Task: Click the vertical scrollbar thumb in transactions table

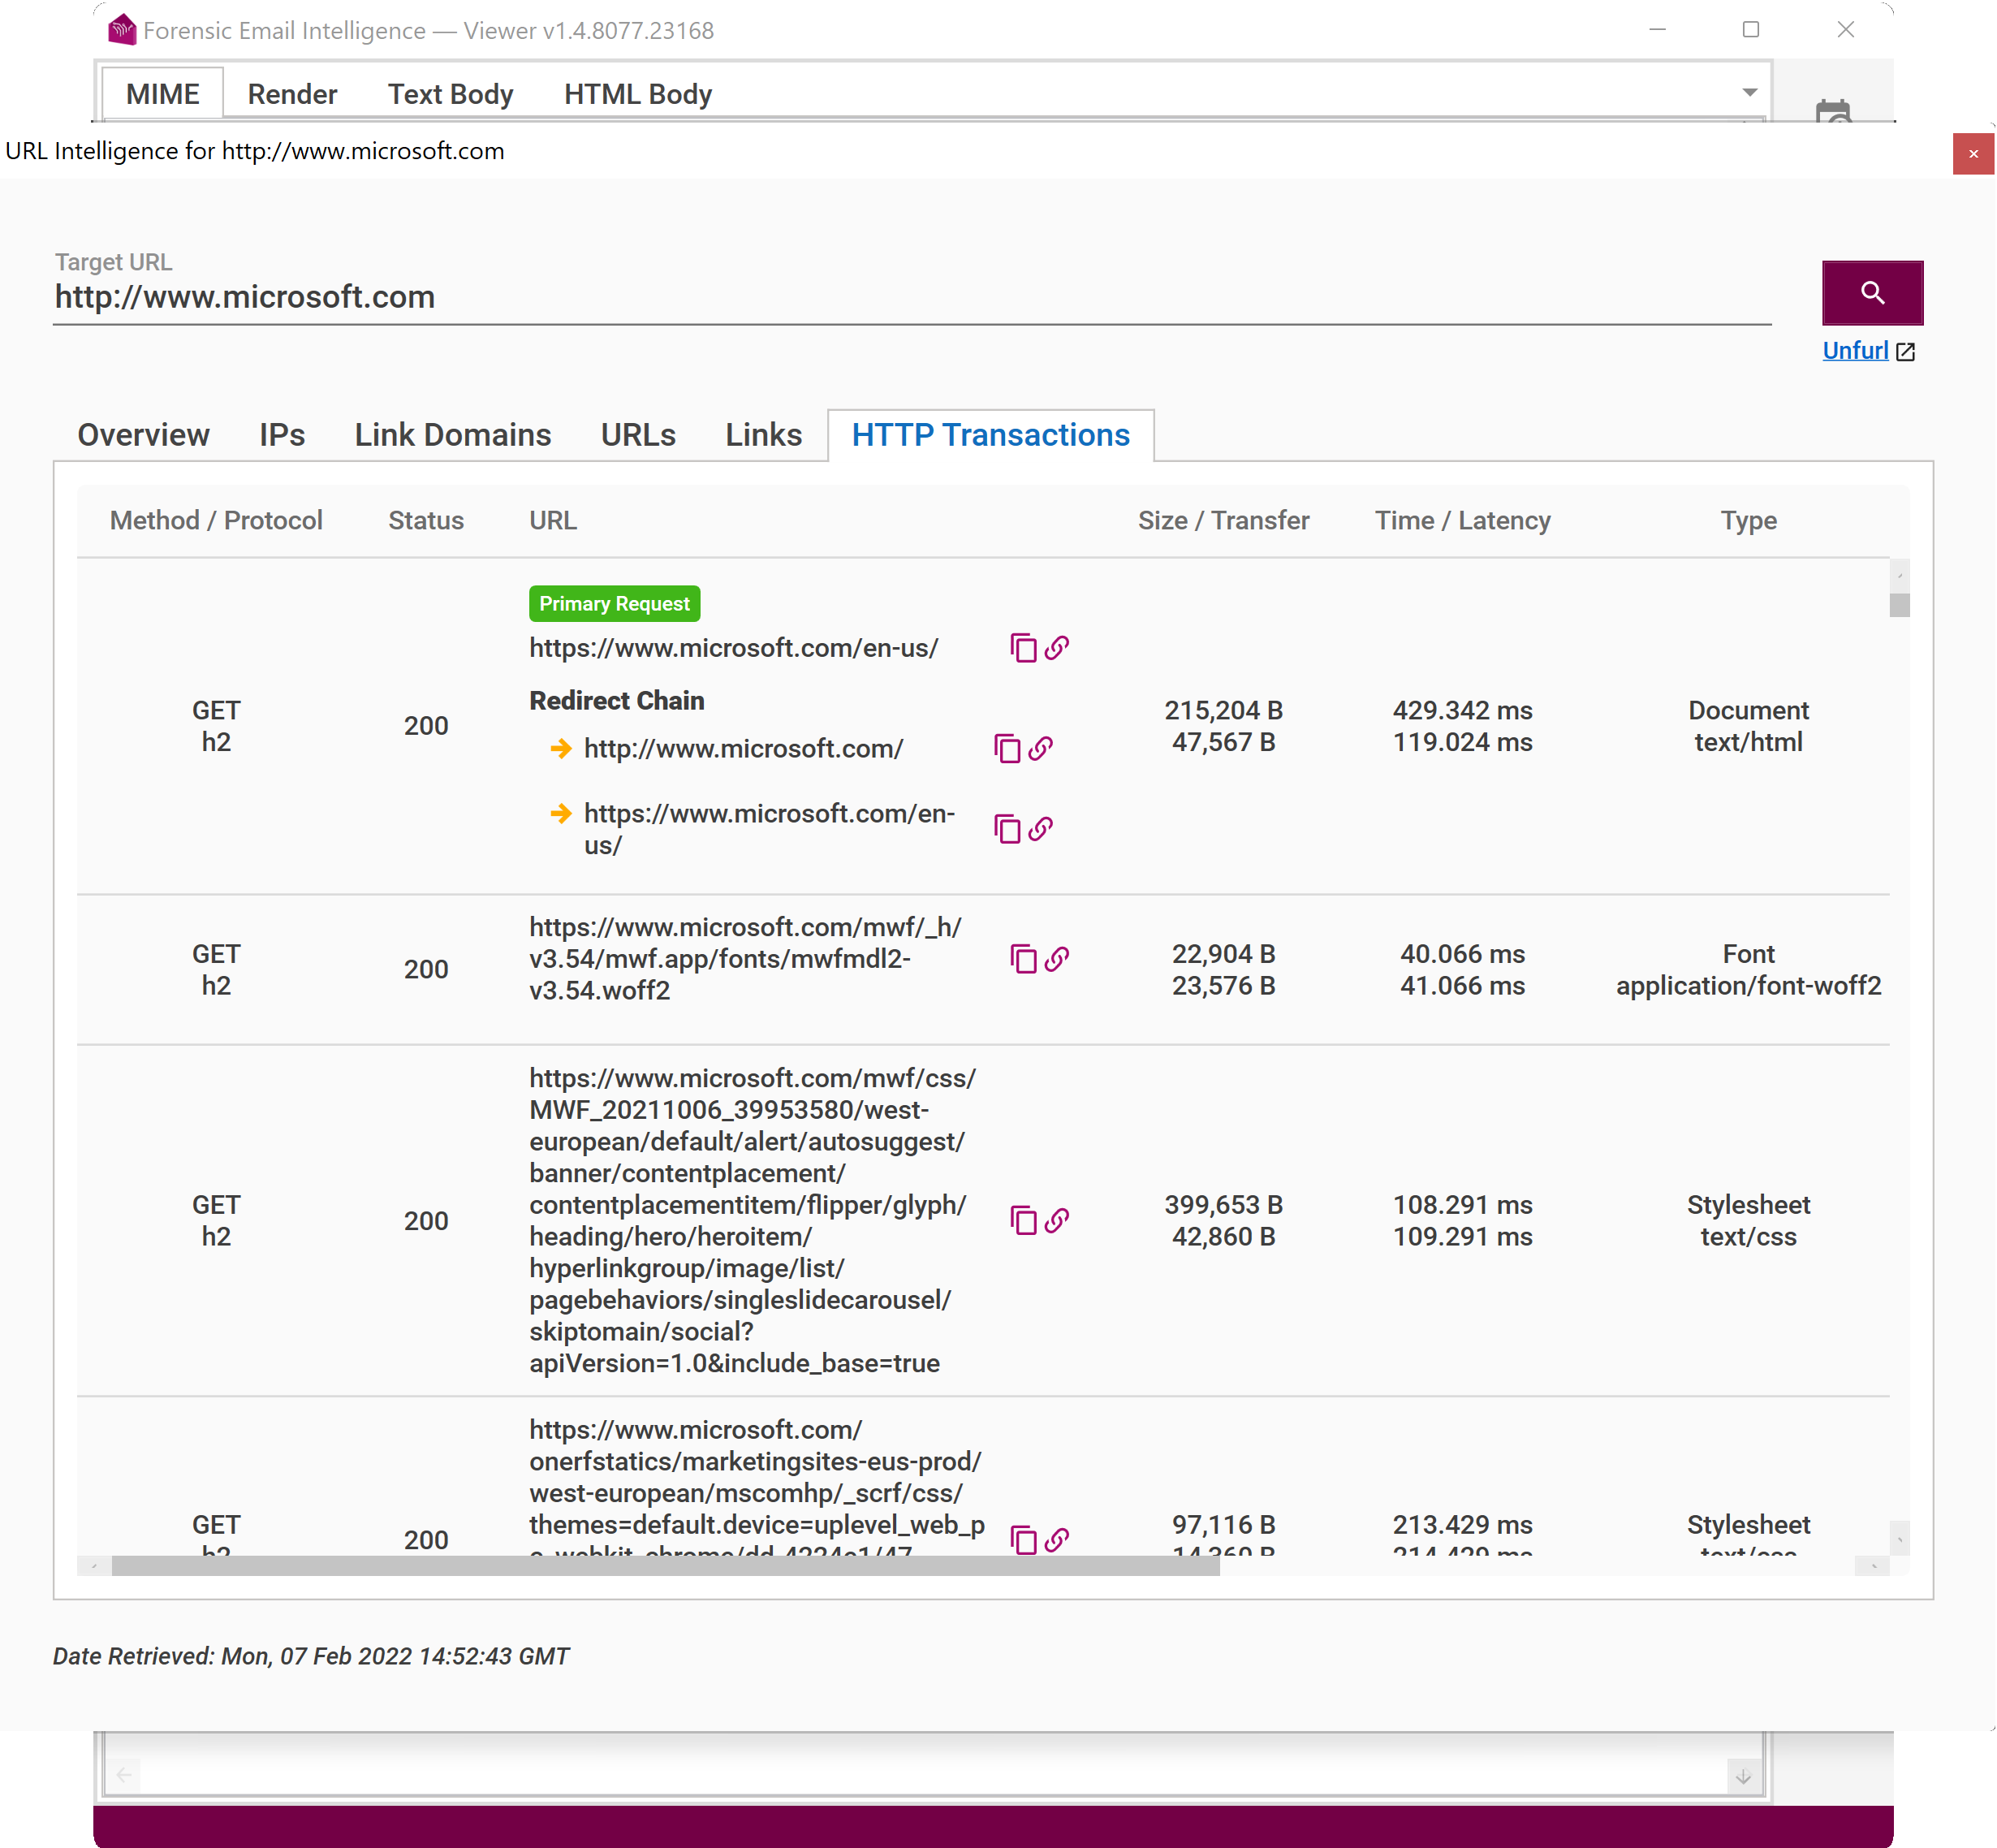Action: pos(1899,605)
